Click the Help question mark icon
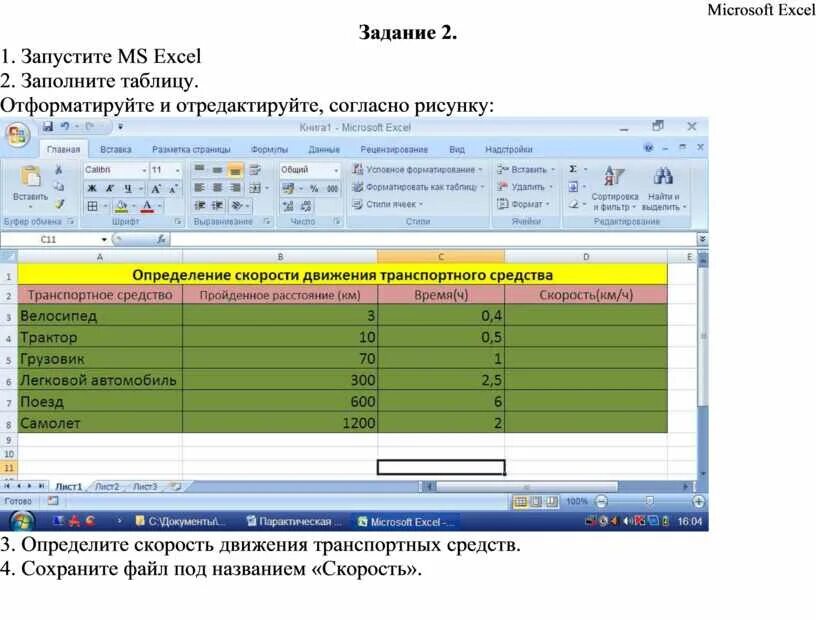This screenshot has width=816, height=620. 648,148
